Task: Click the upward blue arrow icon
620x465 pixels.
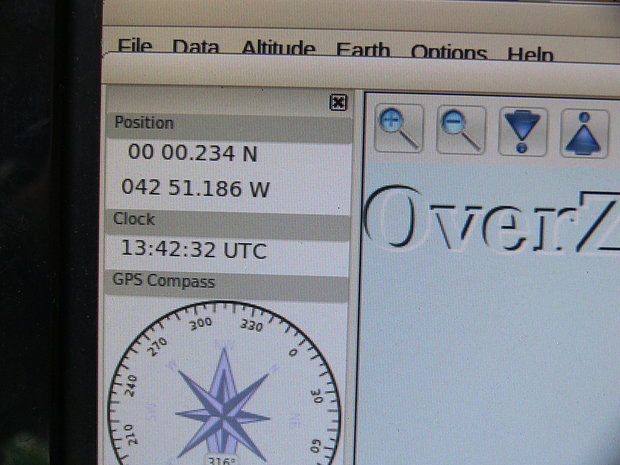Action: (x=584, y=134)
